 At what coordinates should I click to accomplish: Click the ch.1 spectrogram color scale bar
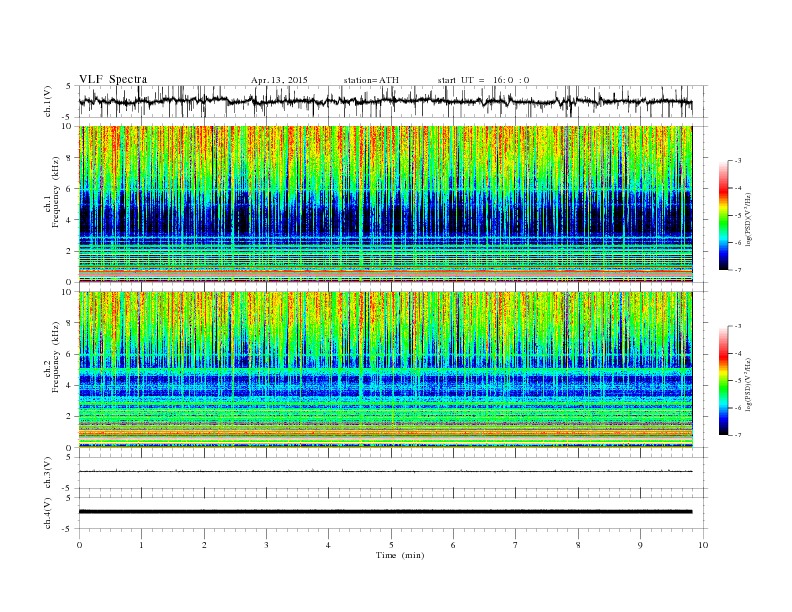coord(723,216)
